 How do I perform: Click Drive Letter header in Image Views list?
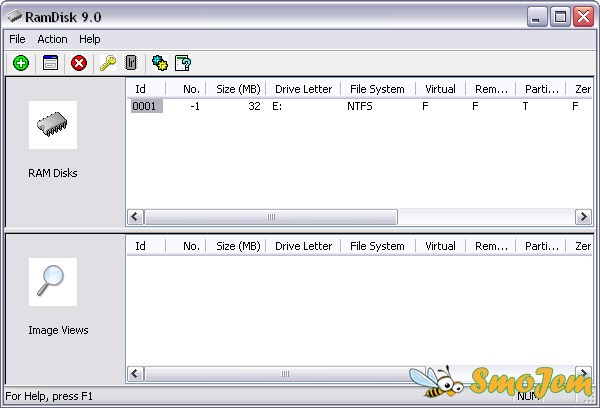coord(303,246)
